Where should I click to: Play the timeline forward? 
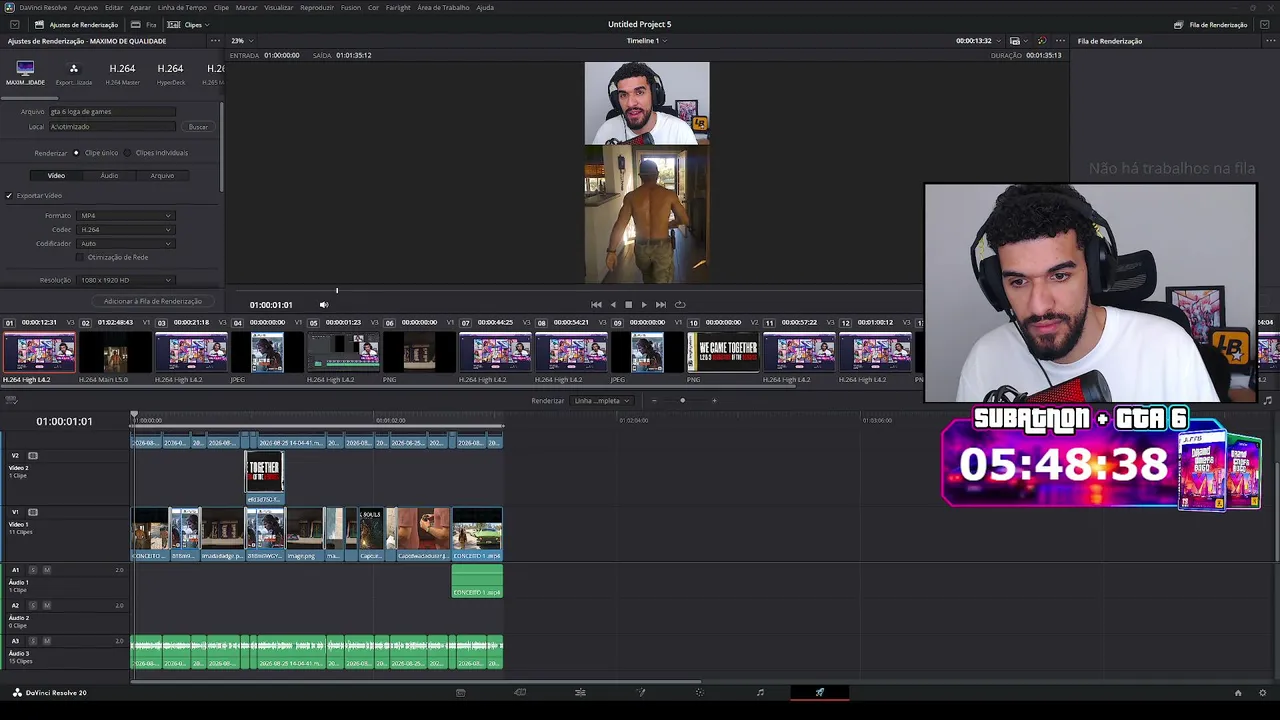tap(643, 305)
